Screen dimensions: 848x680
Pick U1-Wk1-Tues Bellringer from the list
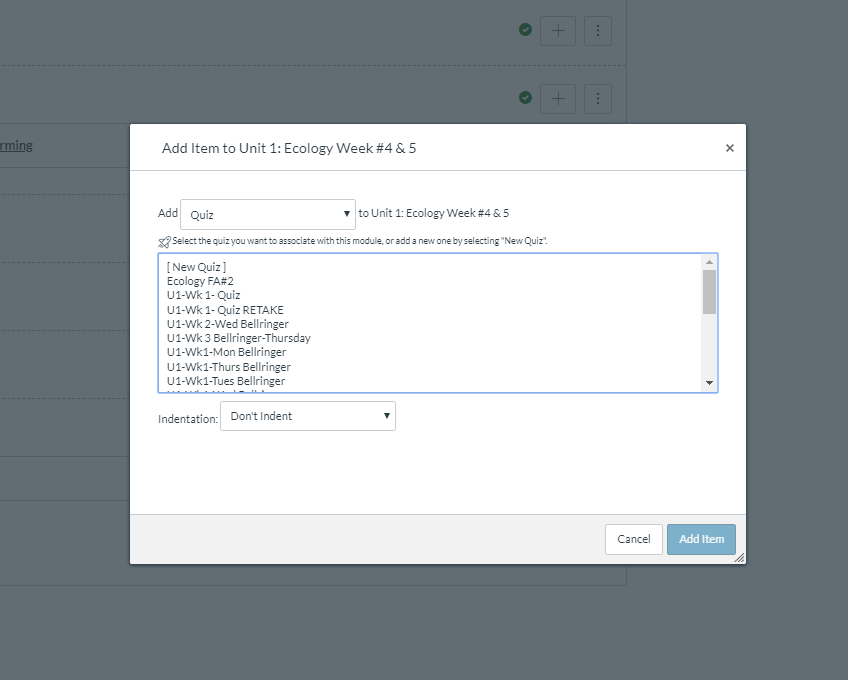coord(225,381)
